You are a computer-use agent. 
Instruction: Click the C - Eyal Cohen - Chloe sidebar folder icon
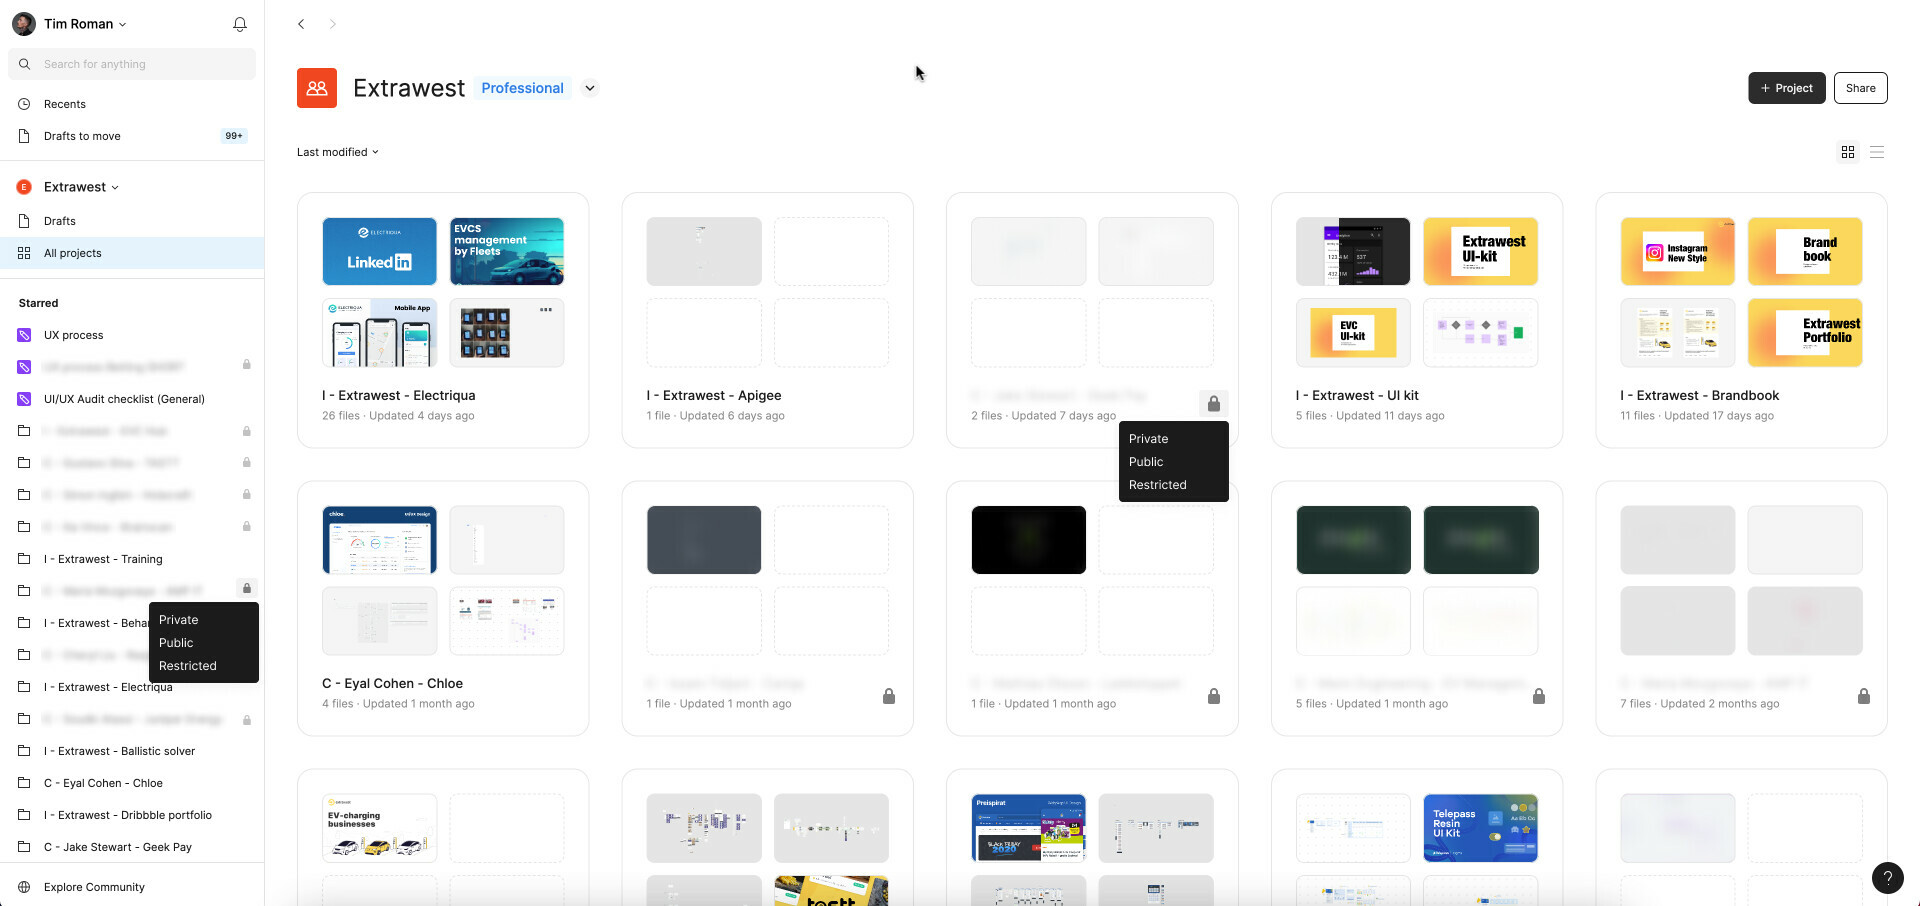(24, 783)
